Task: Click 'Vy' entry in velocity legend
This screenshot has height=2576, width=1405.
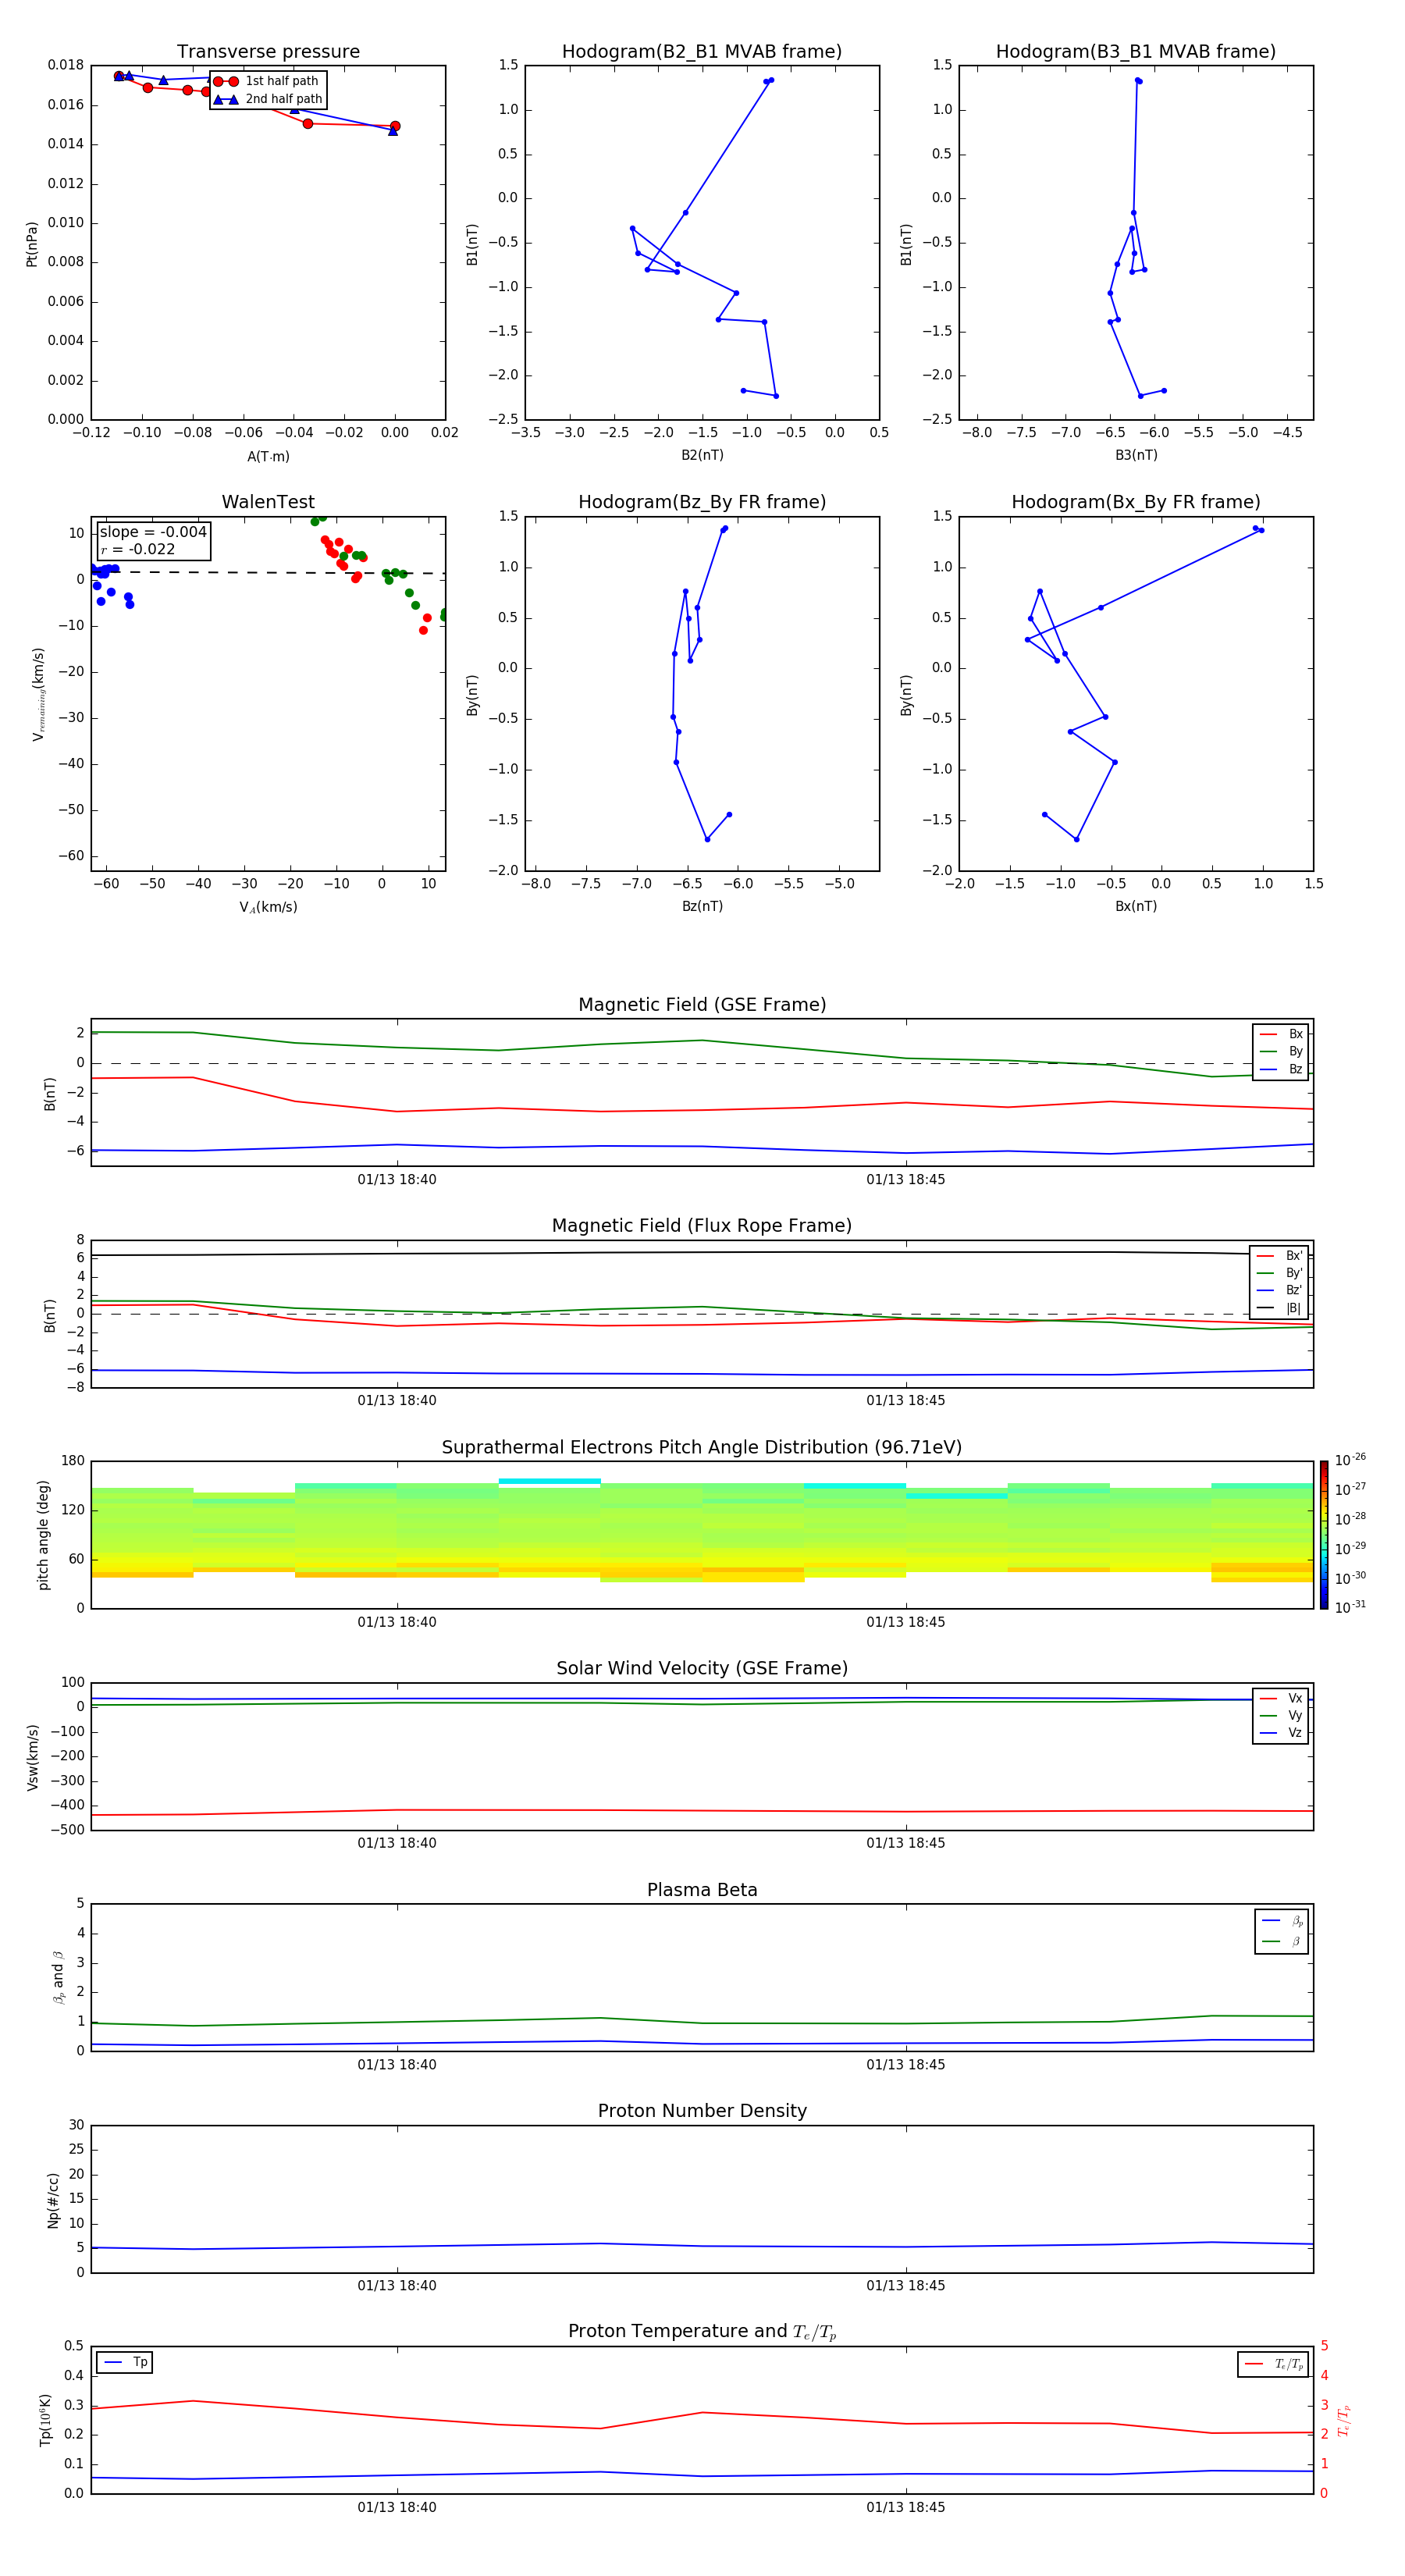Action: pyautogui.click(x=1281, y=1716)
